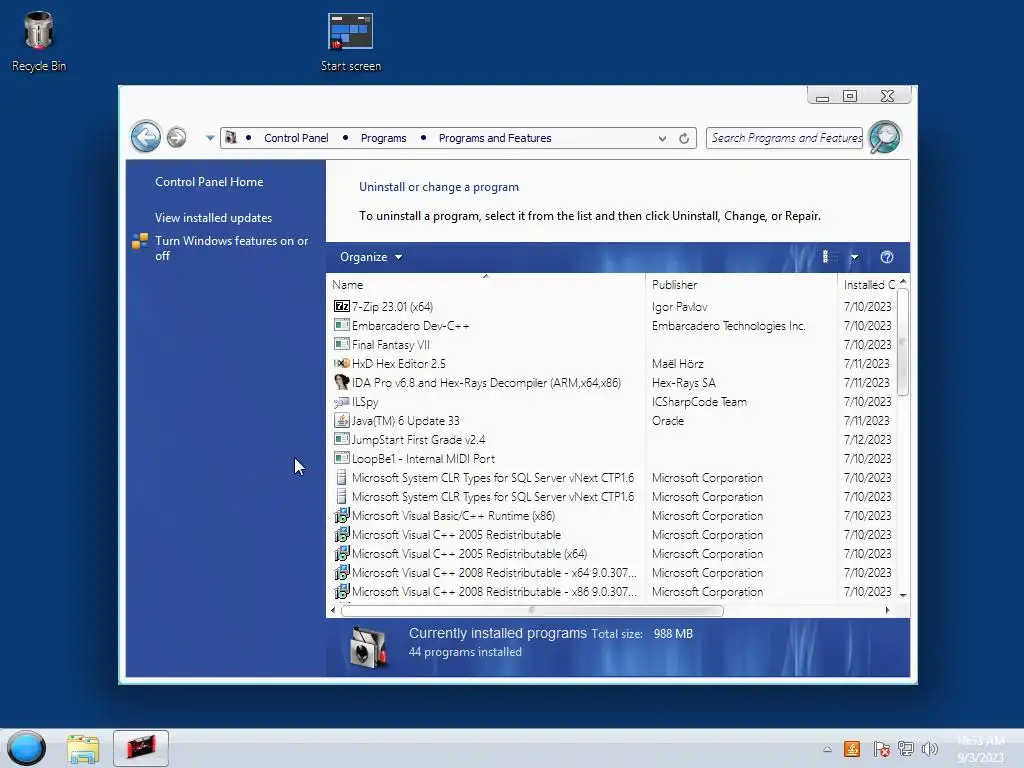Select JumpStart First Grade v2.4 icon

click(x=342, y=440)
